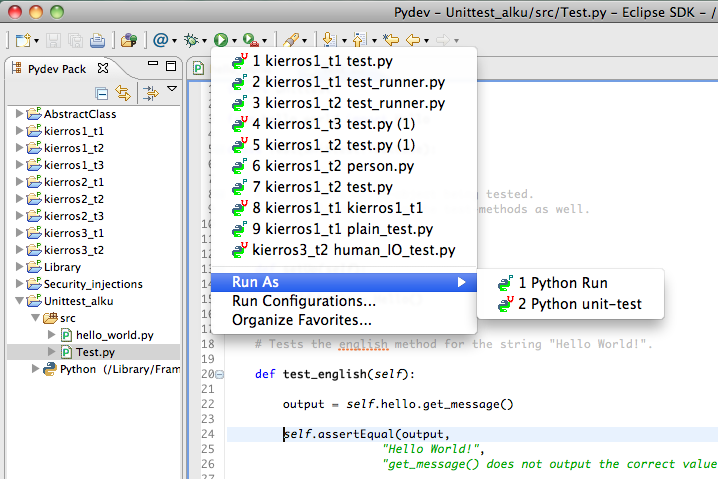The image size is (718, 479).
Task: Click the @ annotation toolbar icon
Action: [161, 40]
